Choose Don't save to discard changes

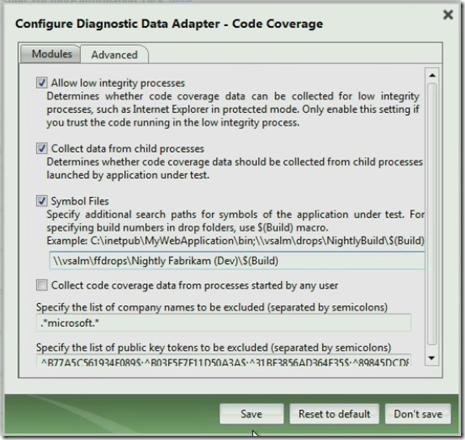(418, 414)
